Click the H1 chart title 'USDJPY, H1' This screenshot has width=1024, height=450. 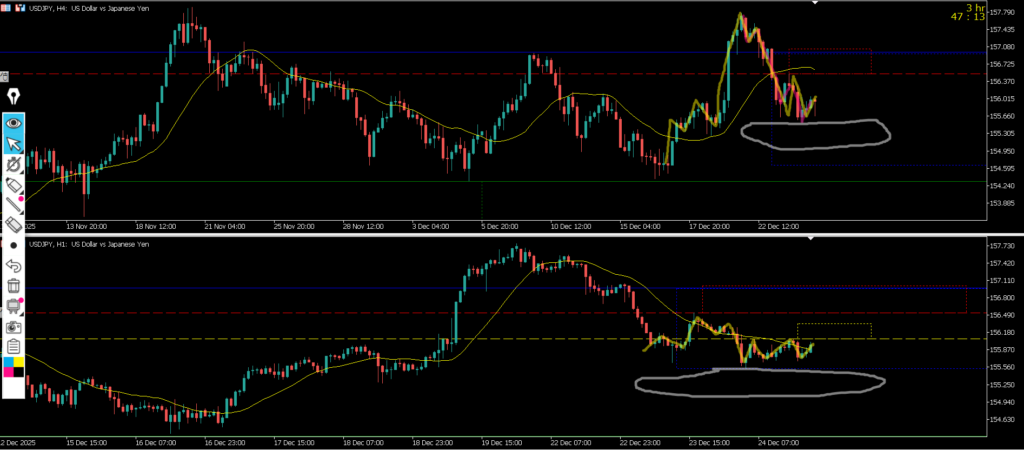pyautogui.click(x=47, y=244)
